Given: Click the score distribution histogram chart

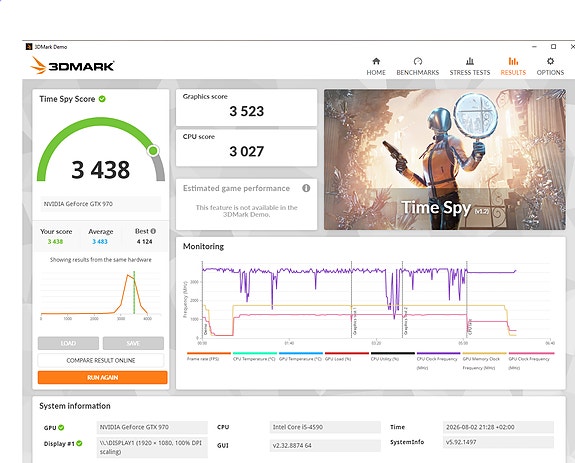Looking at the screenshot, I should 101,295.
